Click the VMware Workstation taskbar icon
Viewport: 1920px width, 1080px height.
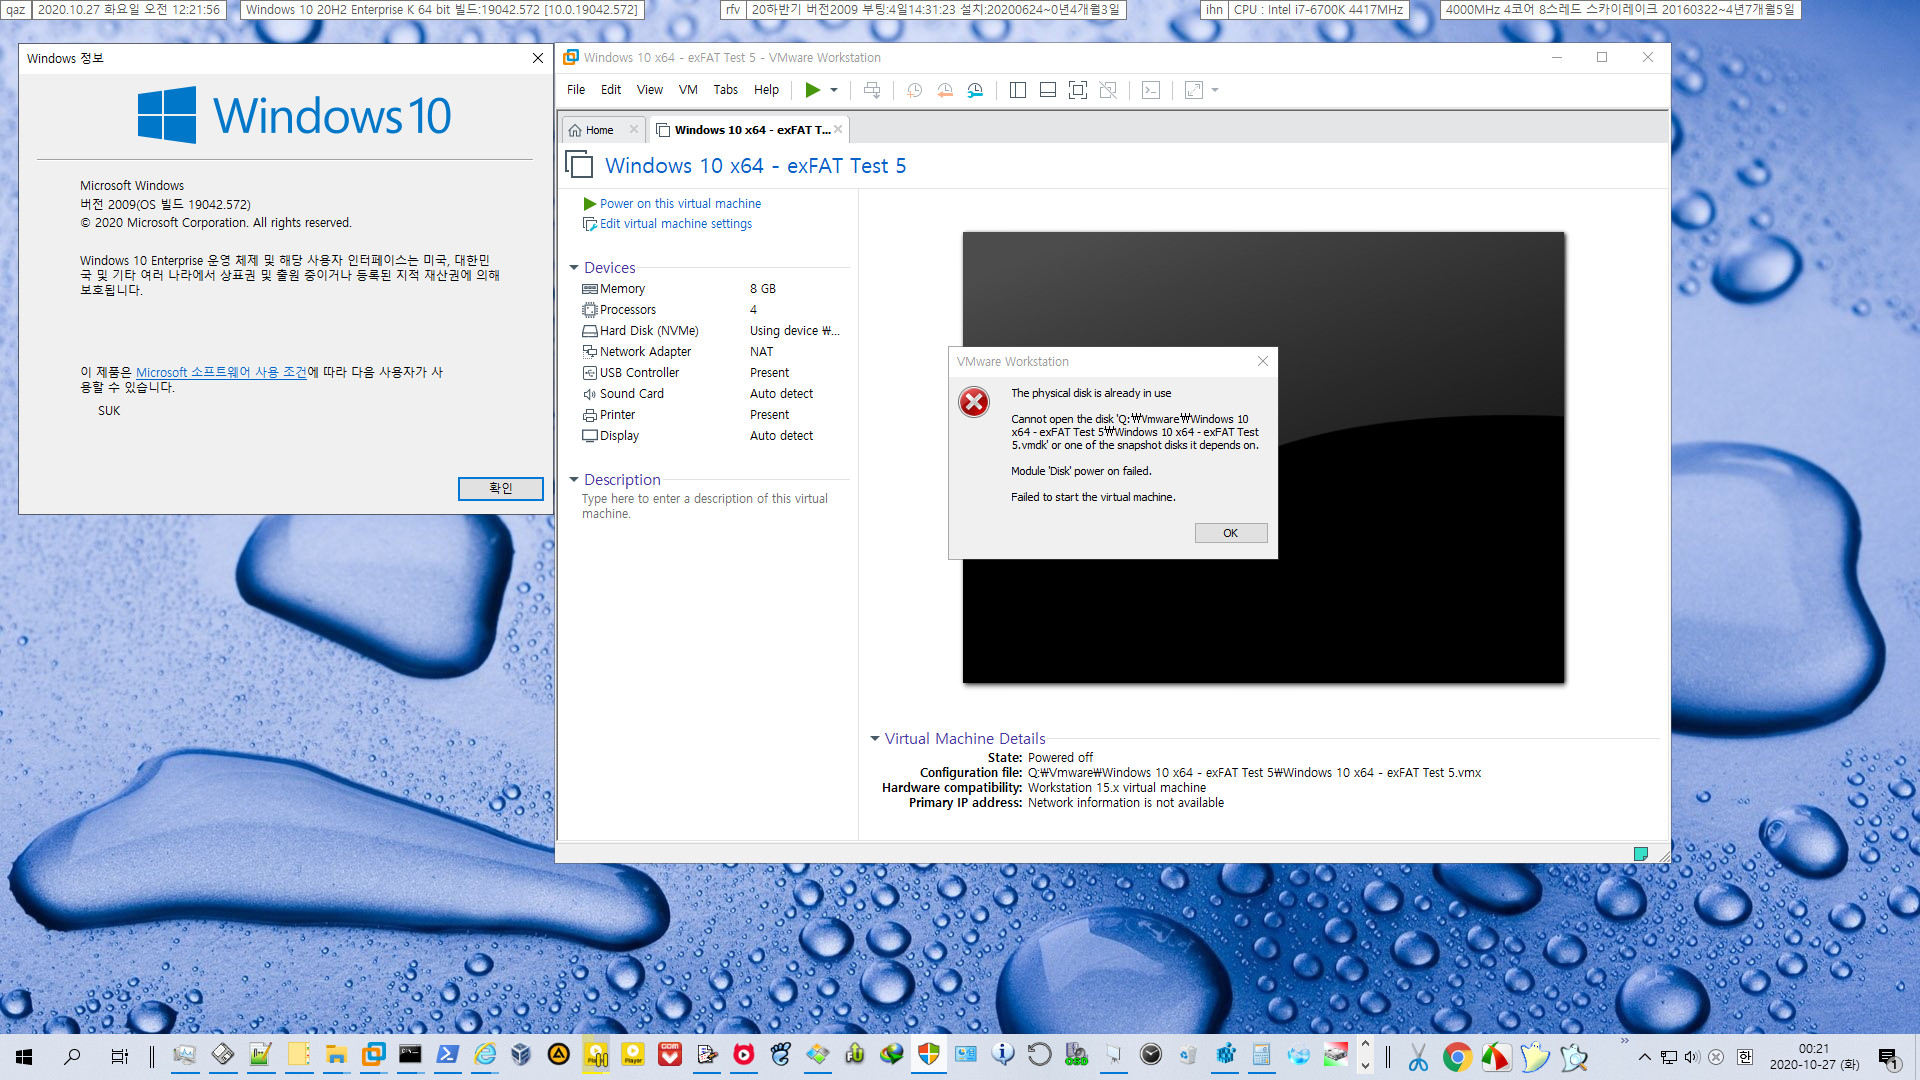(373, 1055)
